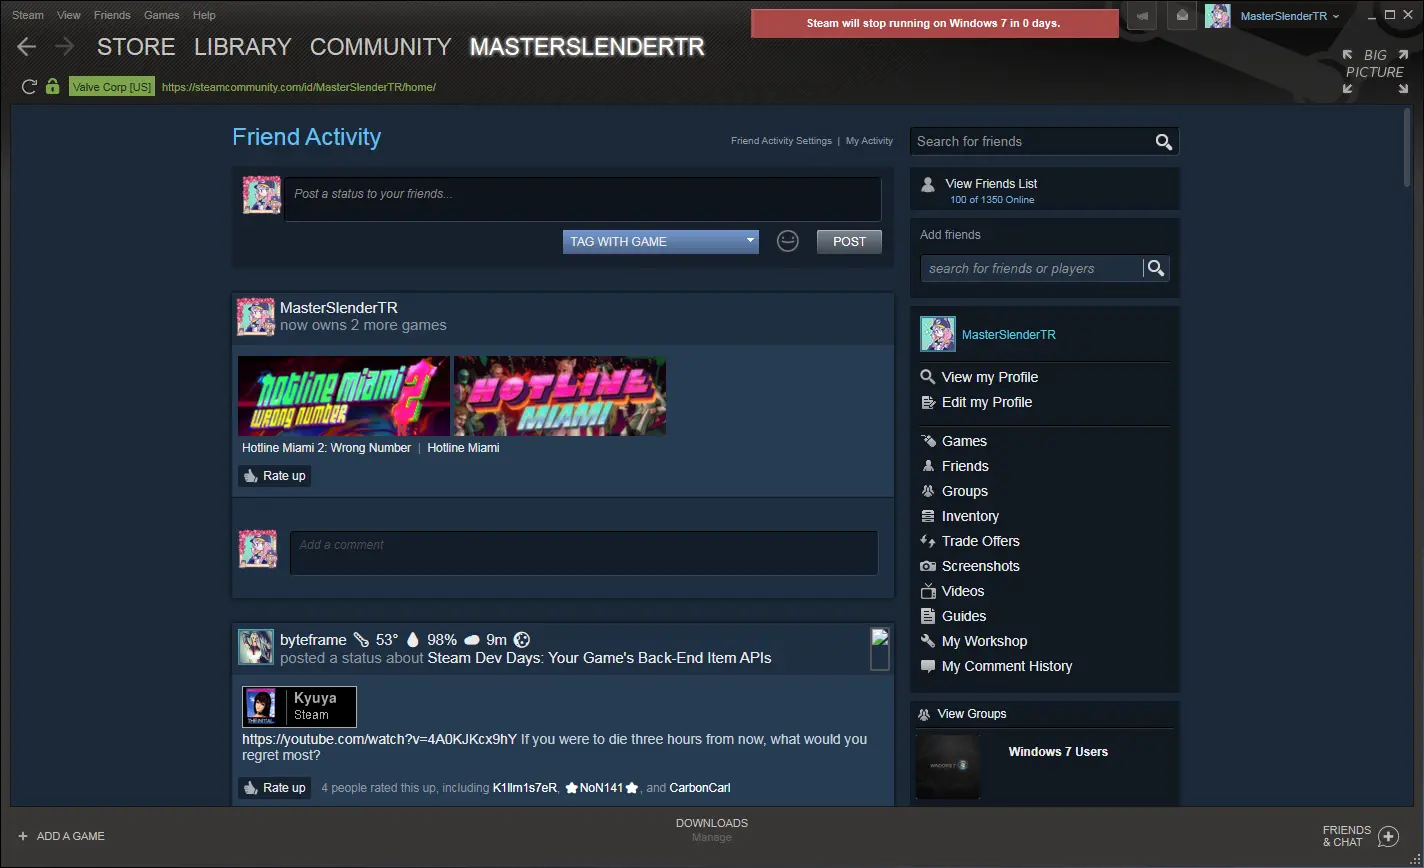Expand the MasterSlenderTR account dropdown in title bar

1290,16
